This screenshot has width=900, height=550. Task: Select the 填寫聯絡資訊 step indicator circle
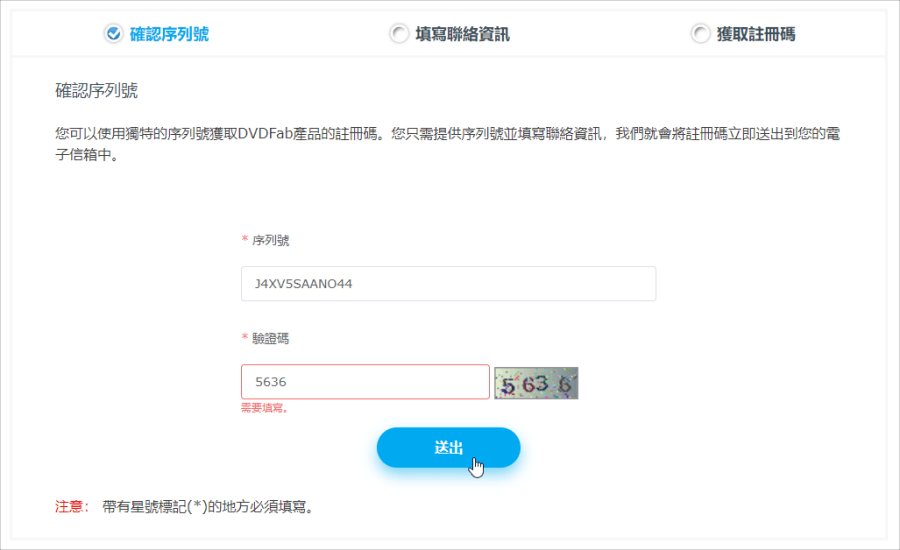click(399, 34)
